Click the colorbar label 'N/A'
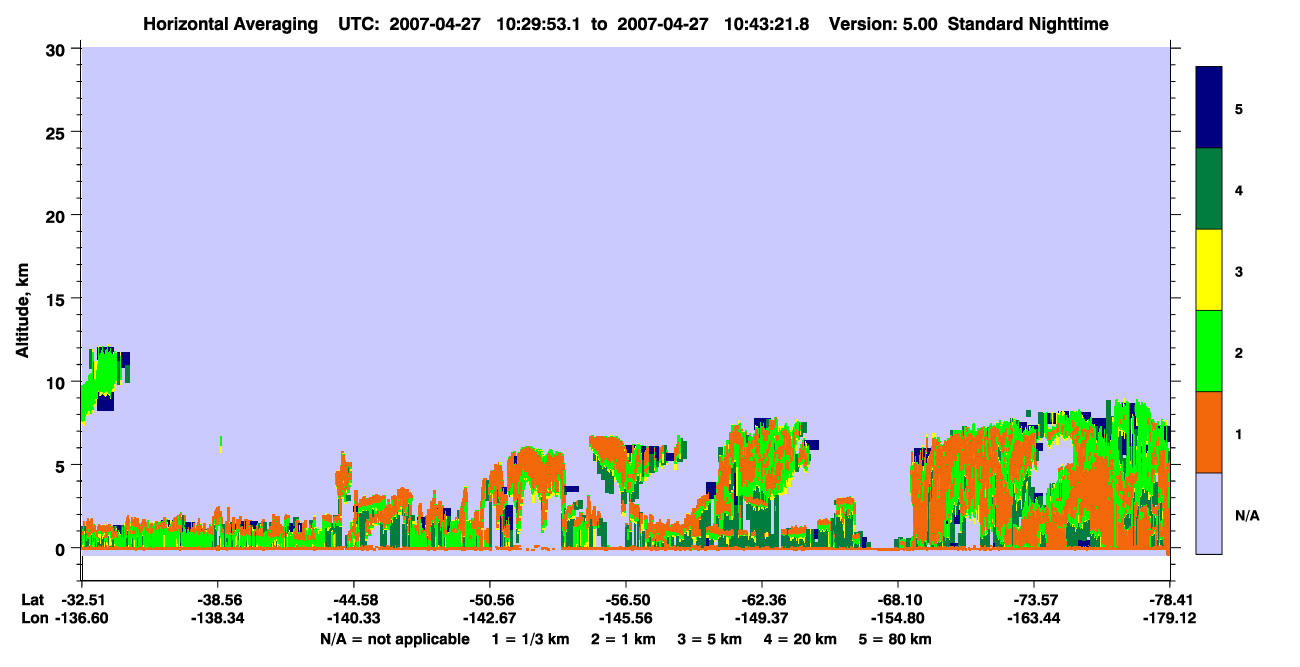1300x667 pixels. 1247,516
